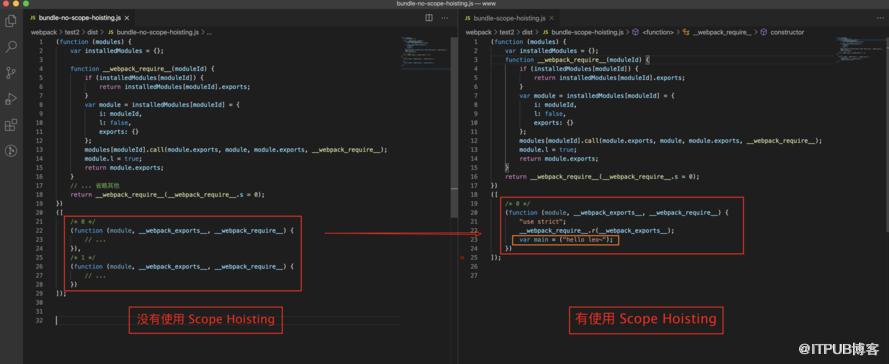Click '"use strict";' line in right editor
This screenshot has height=364, width=889.
pyautogui.click(x=543, y=221)
